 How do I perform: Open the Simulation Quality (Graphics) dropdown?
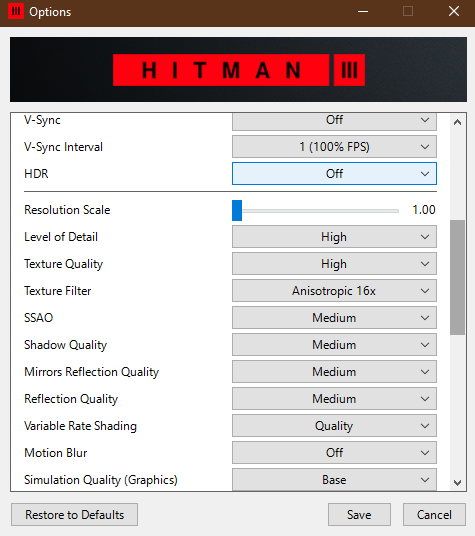coord(334,480)
